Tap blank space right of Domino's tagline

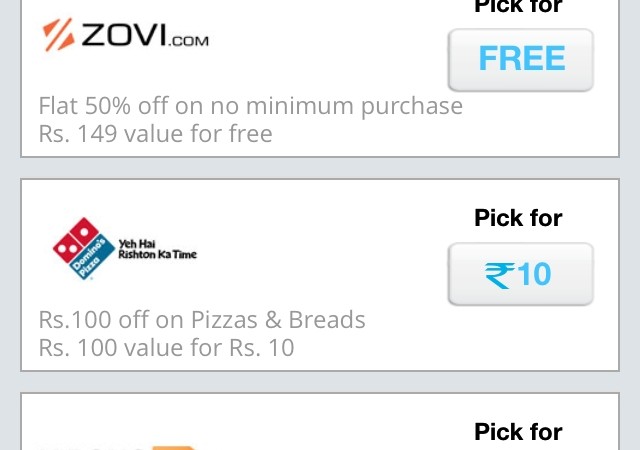coord(318,249)
